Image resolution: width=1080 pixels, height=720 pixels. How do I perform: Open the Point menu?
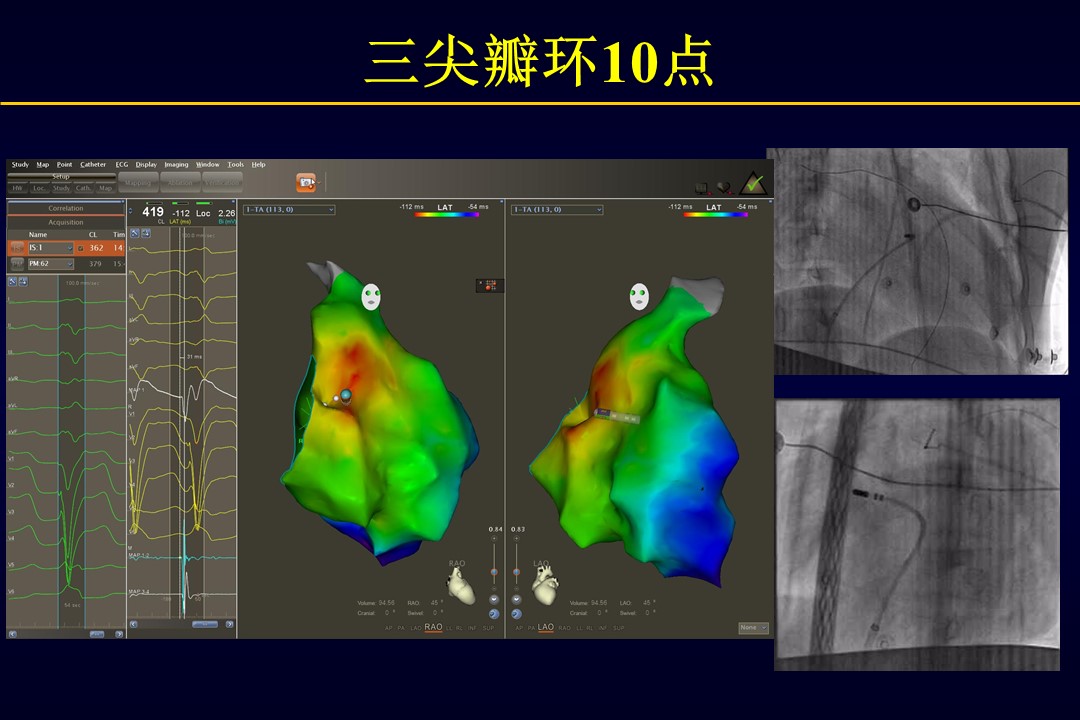click(64, 165)
